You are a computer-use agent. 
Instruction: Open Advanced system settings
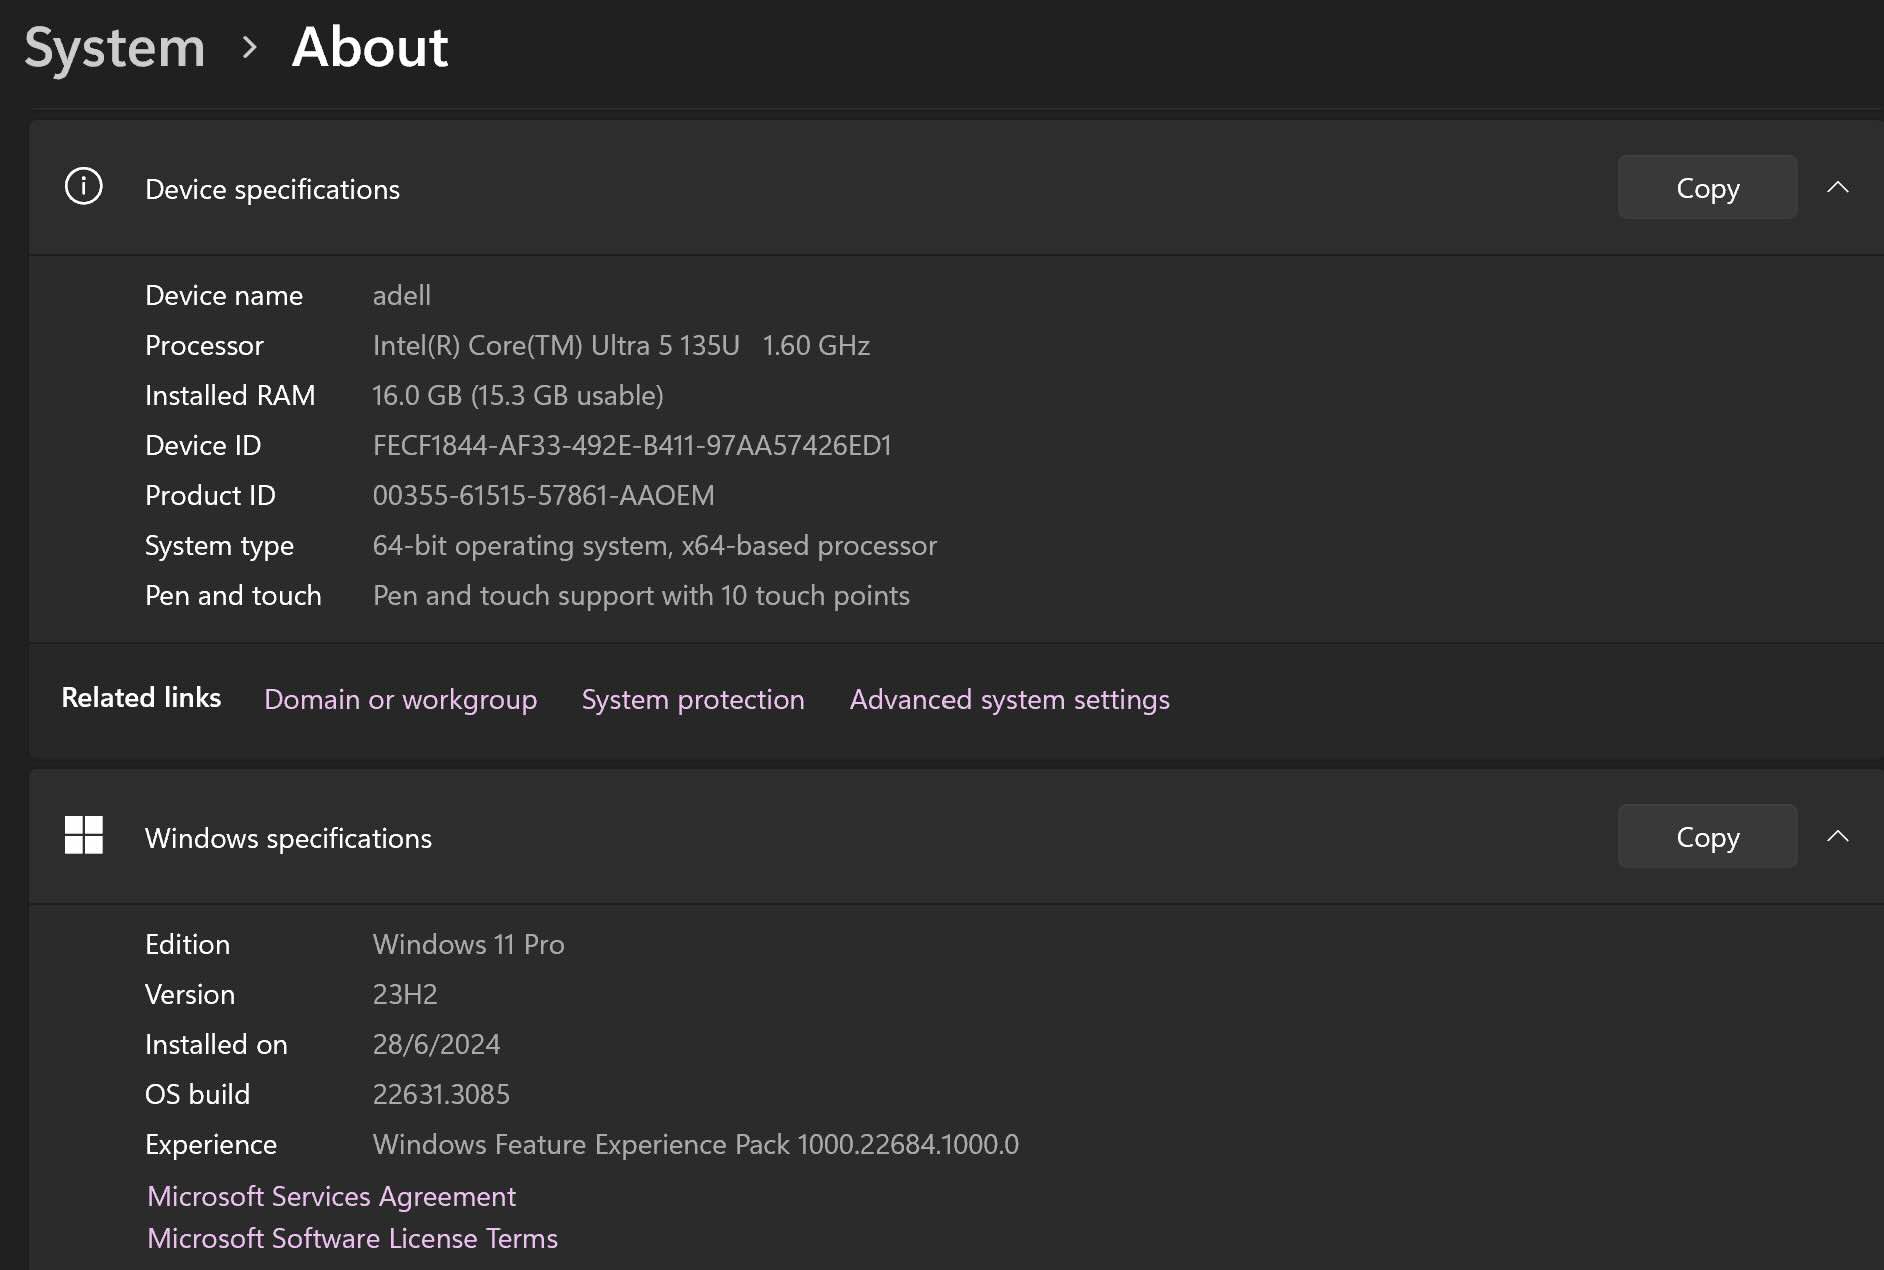[x=1009, y=699]
